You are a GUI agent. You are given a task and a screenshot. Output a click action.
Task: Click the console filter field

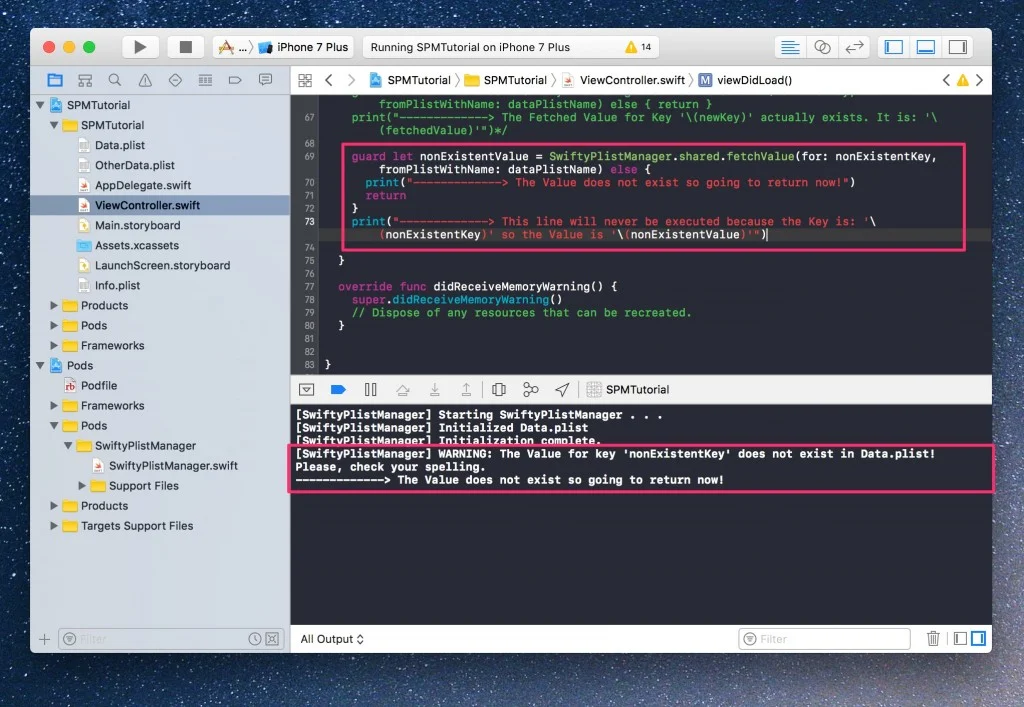tap(824, 639)
